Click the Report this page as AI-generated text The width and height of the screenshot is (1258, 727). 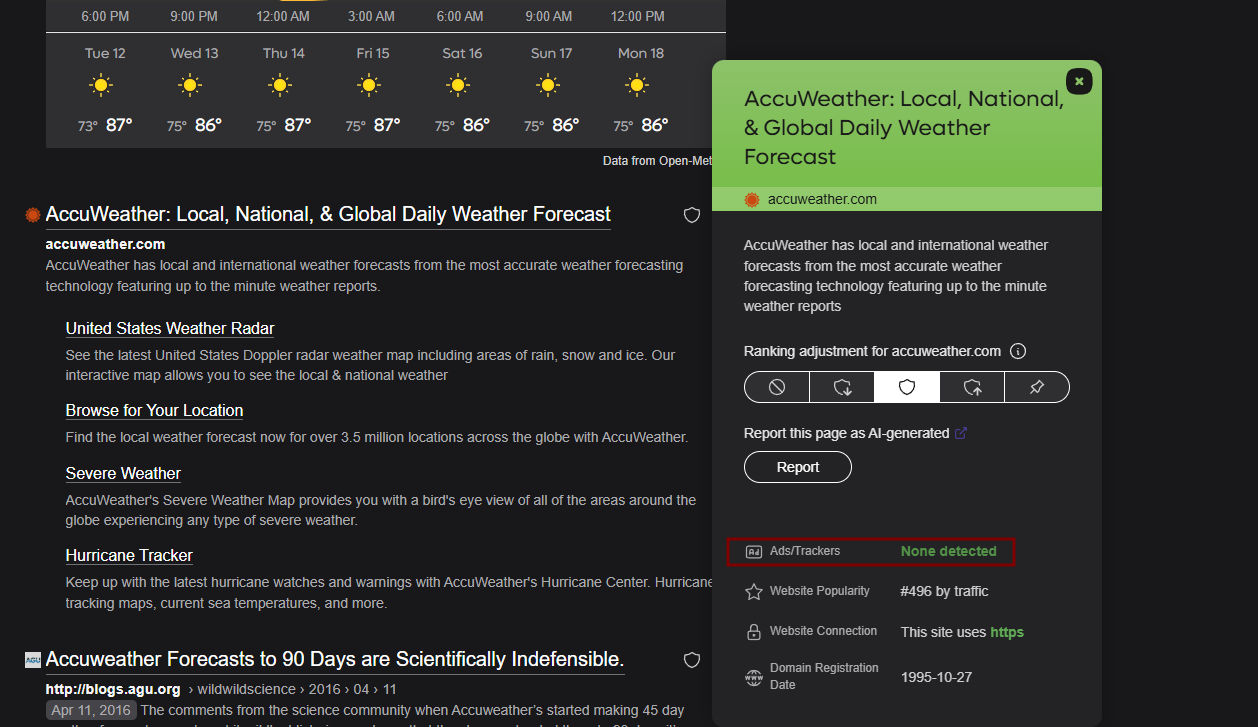coord(846,433)
